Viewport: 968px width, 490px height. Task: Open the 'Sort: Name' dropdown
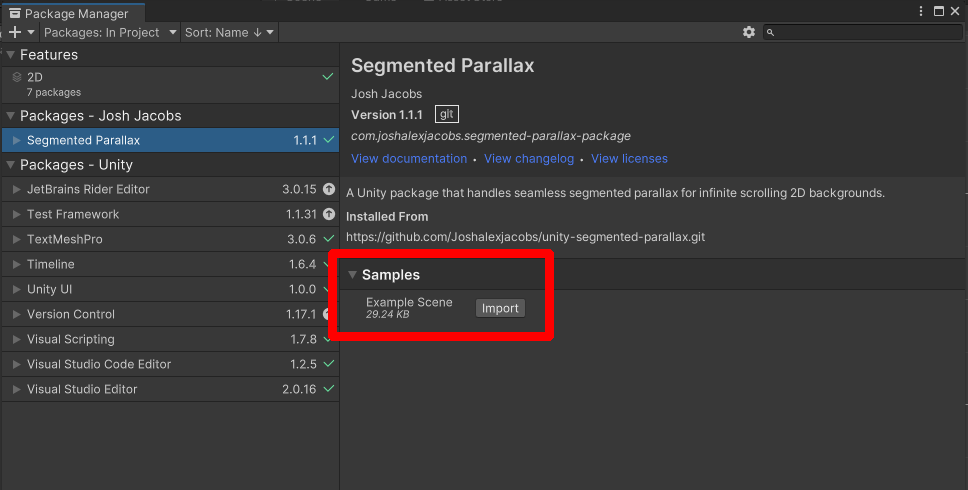tap(229, 32)
